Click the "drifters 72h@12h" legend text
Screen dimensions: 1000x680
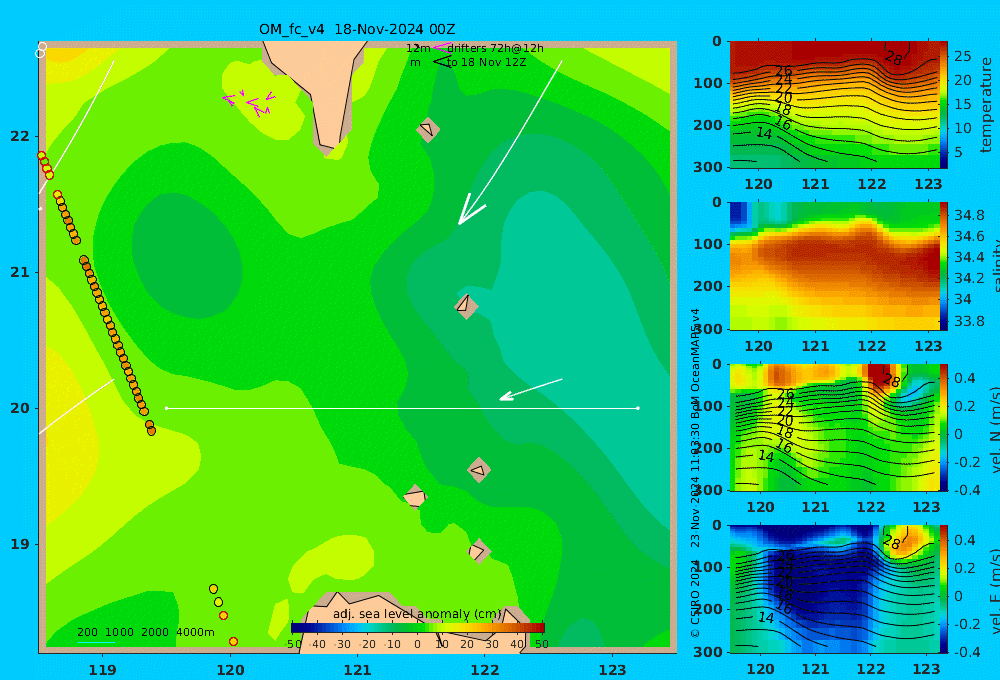[495, 48]
